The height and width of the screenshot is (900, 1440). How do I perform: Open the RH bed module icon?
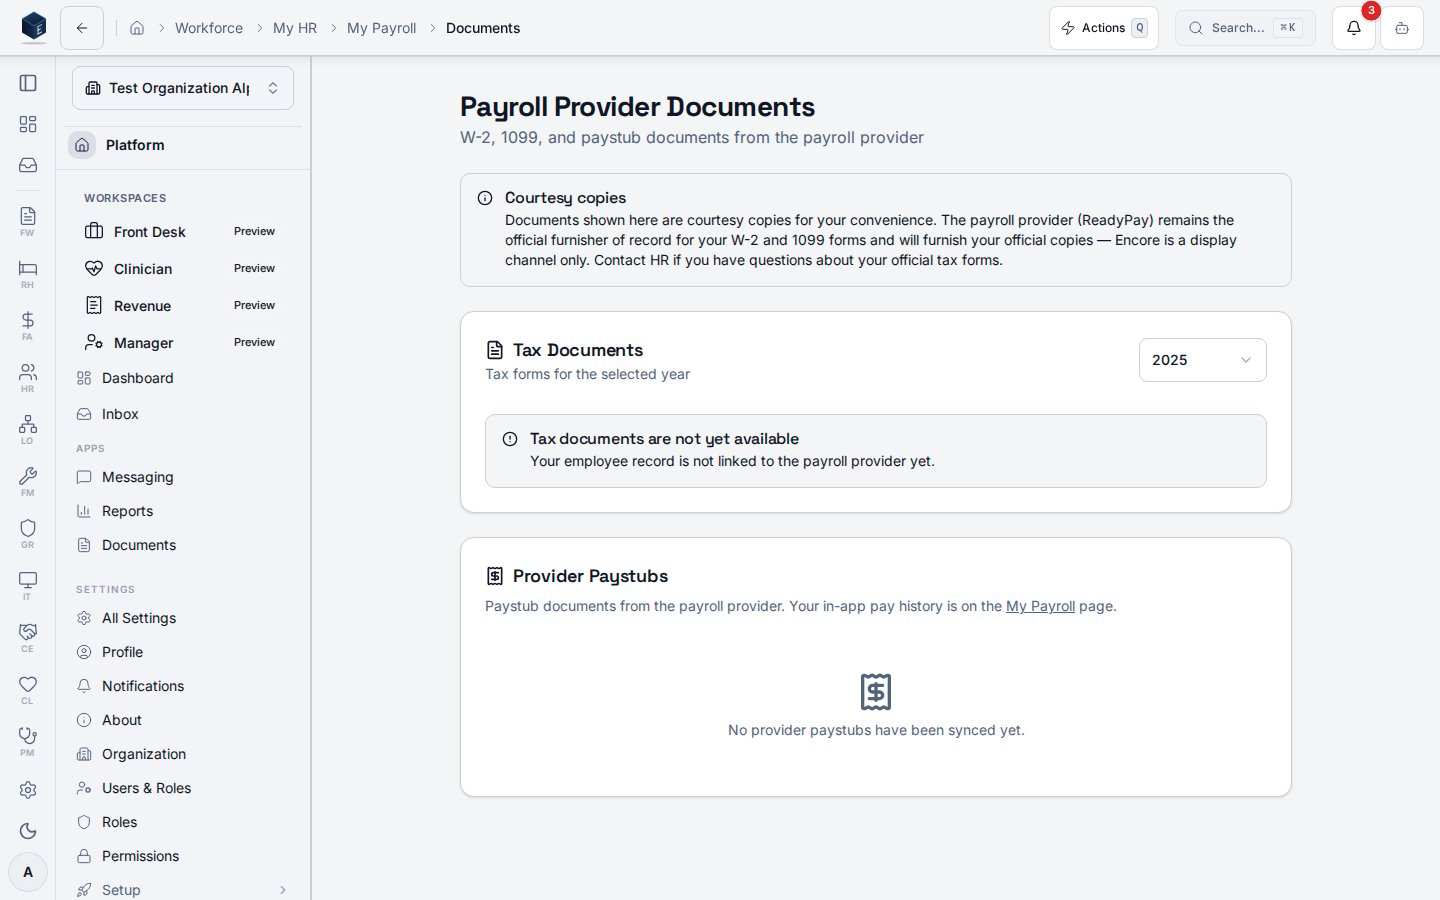click(x=28, y=273)
